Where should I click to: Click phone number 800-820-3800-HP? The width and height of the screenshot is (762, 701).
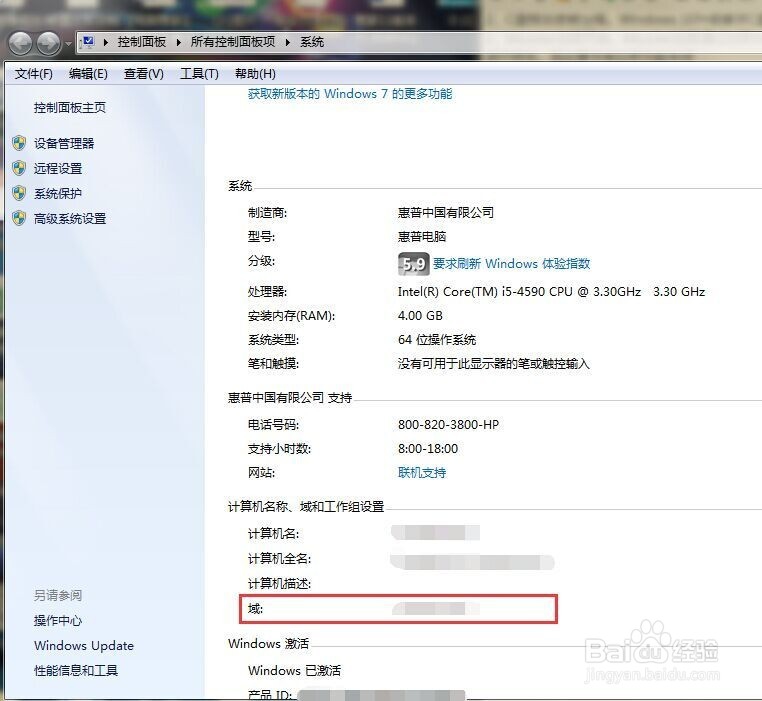(x=448, y=424)
